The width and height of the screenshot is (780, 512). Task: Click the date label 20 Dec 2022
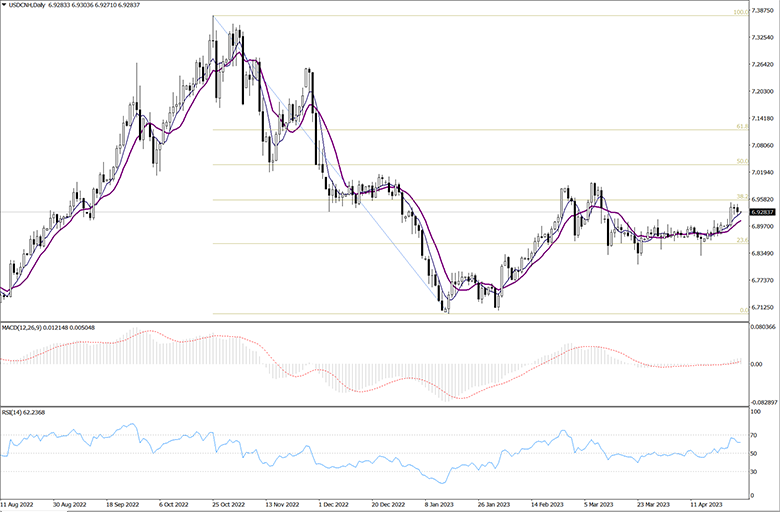point(389,504)
